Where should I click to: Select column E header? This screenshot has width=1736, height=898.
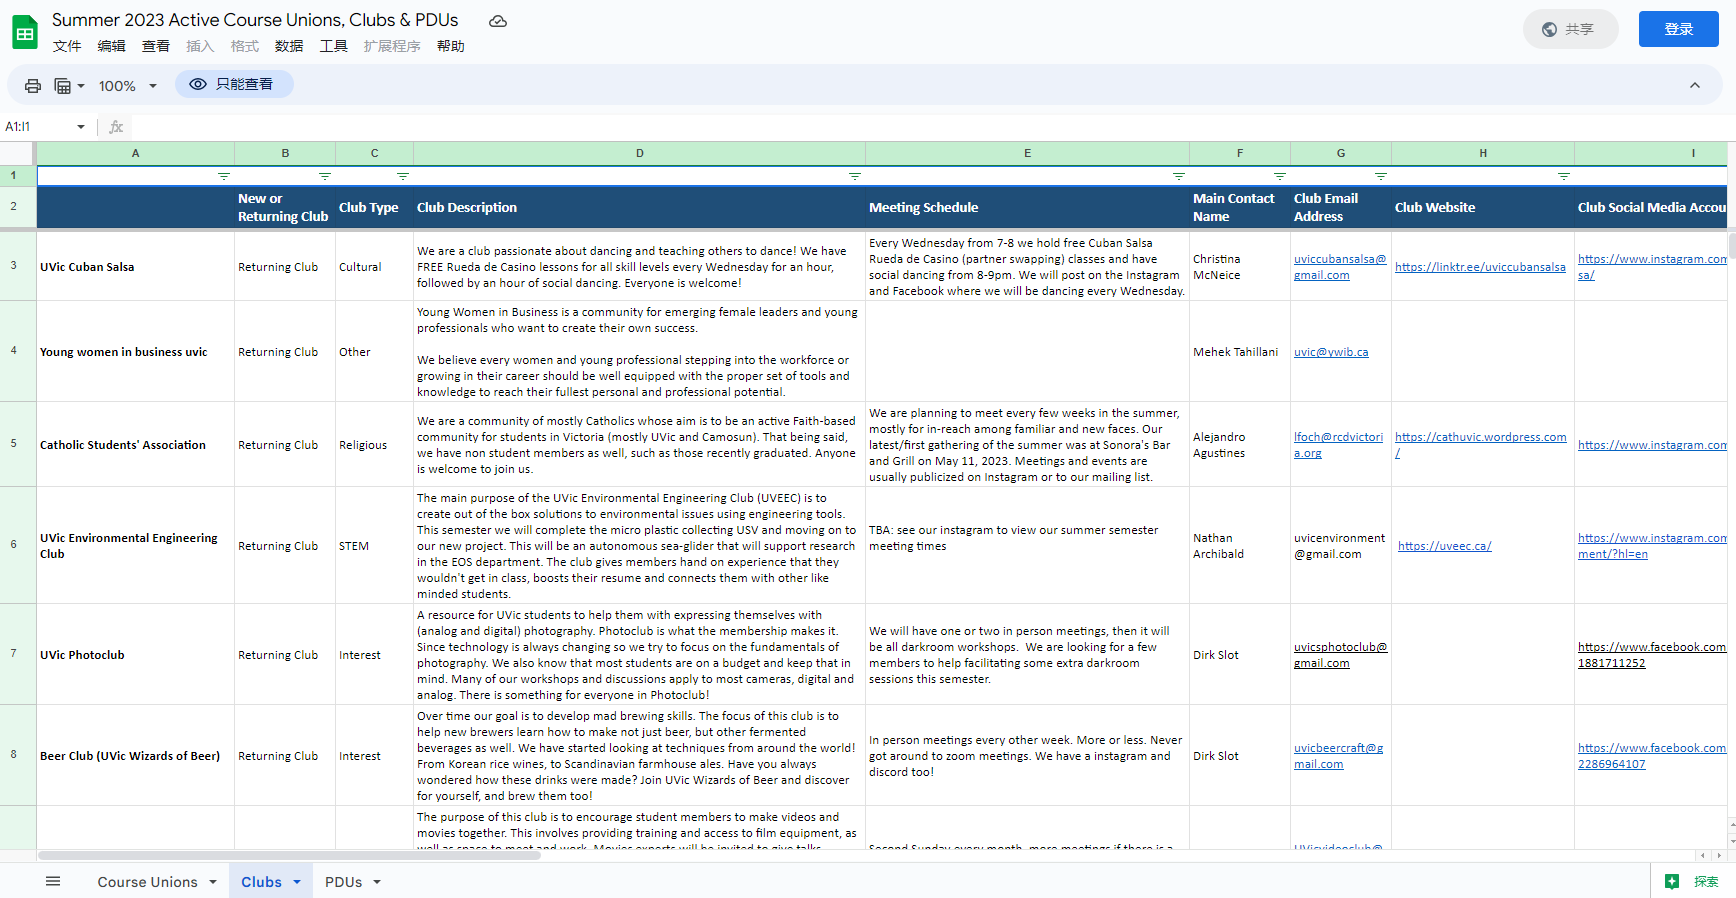(1027, 153)
